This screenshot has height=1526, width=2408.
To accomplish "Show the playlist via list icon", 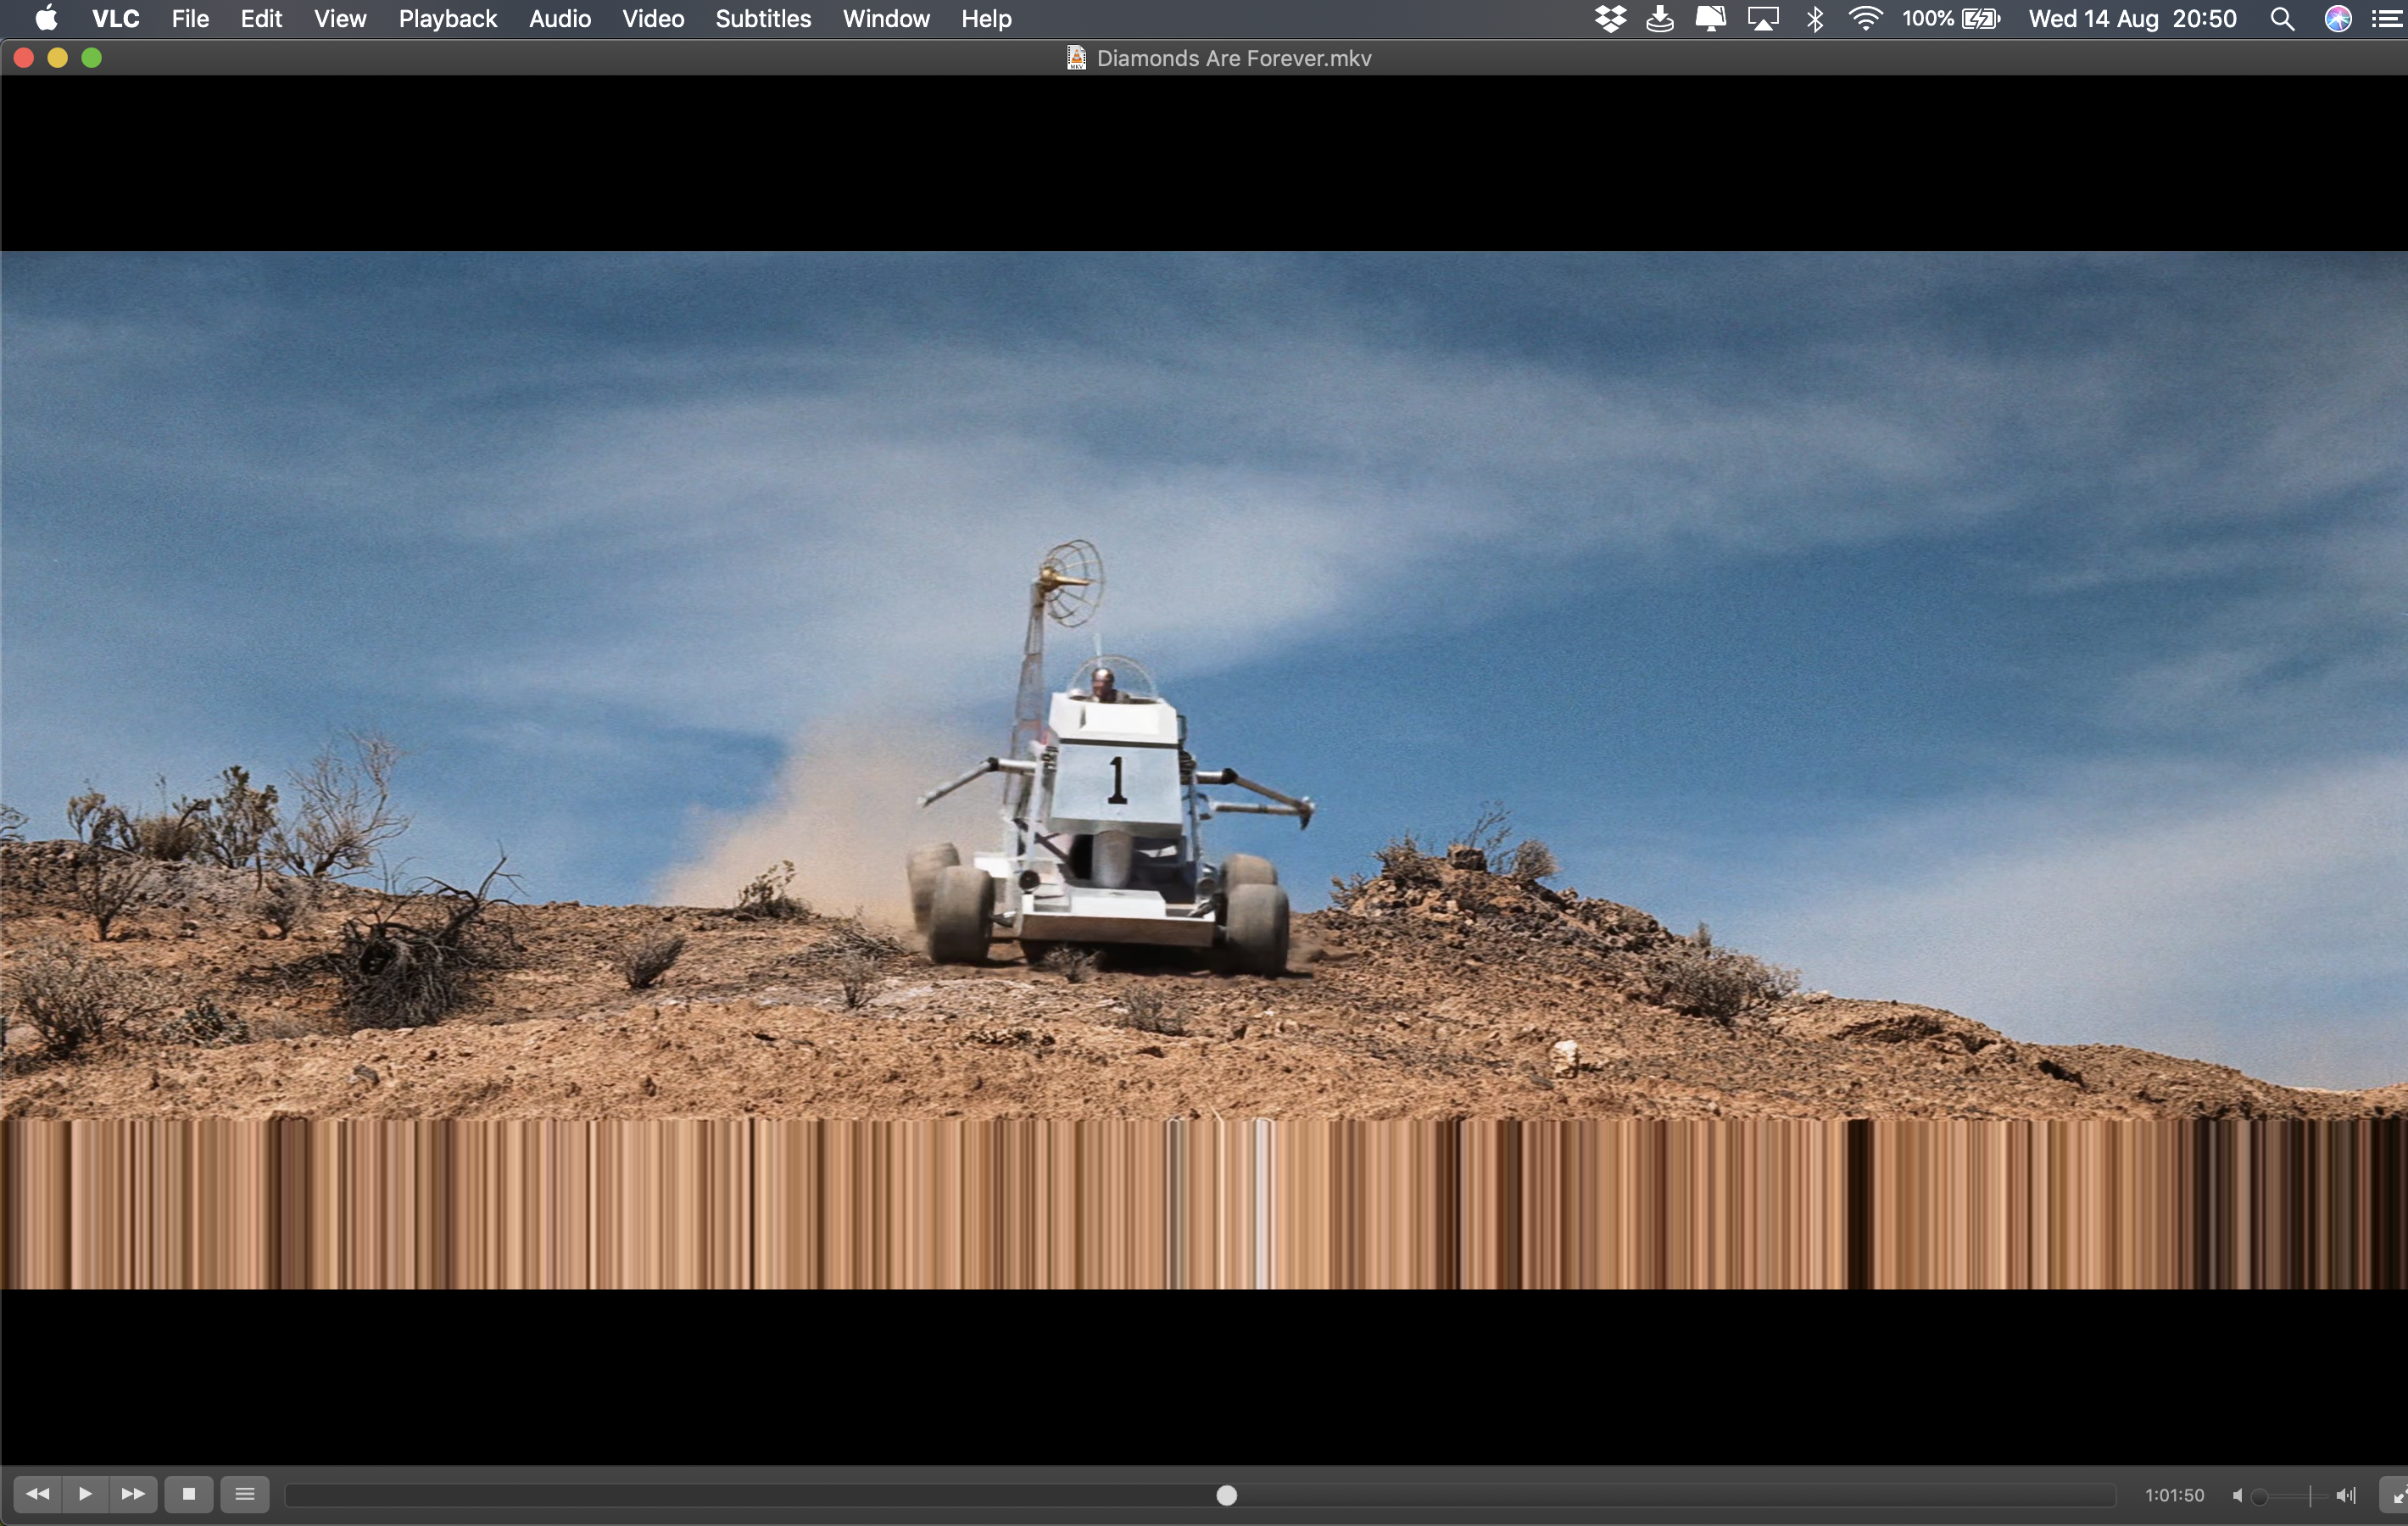I will click(x=245, y=1494).
